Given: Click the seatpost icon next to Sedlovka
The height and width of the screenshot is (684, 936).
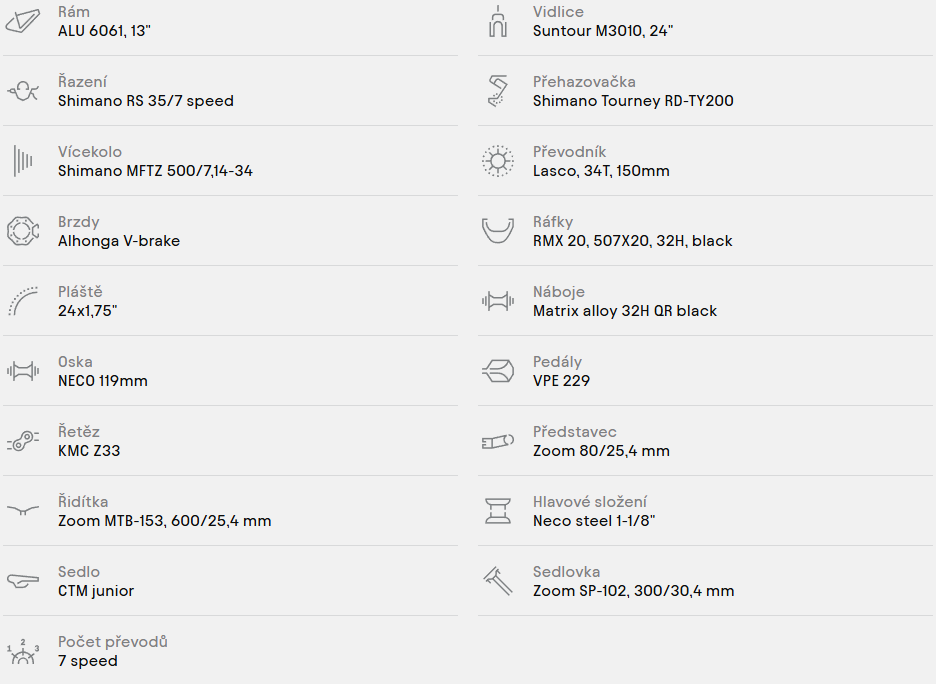Looking at the screenshot, I should pos(498,581).
